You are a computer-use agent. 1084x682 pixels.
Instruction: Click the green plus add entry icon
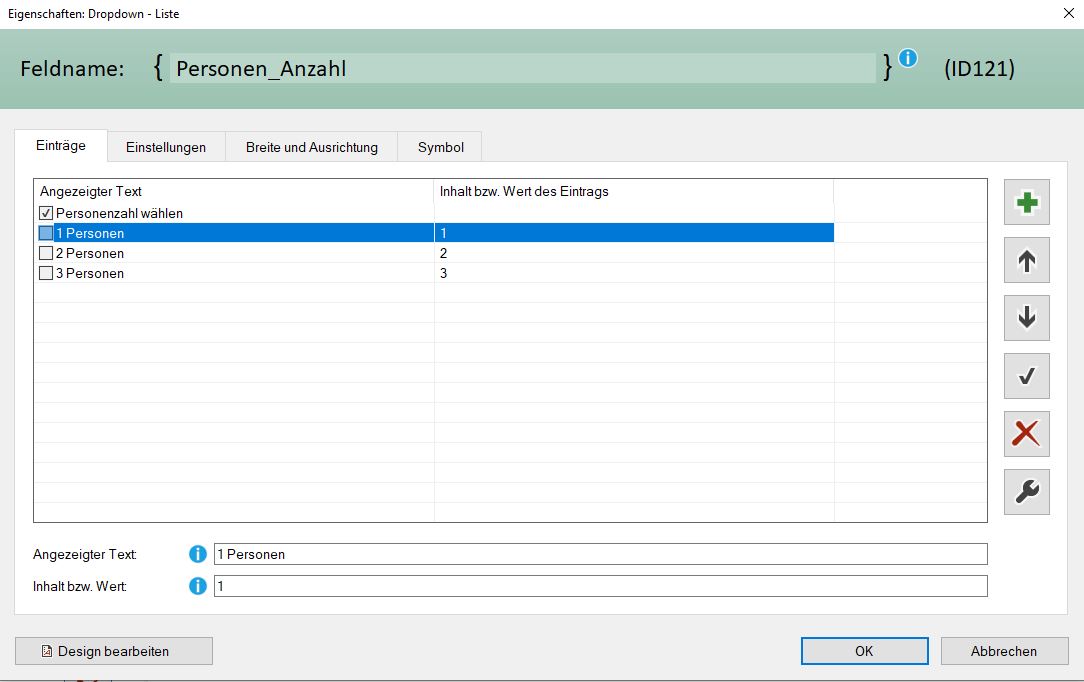(1026, 203)
